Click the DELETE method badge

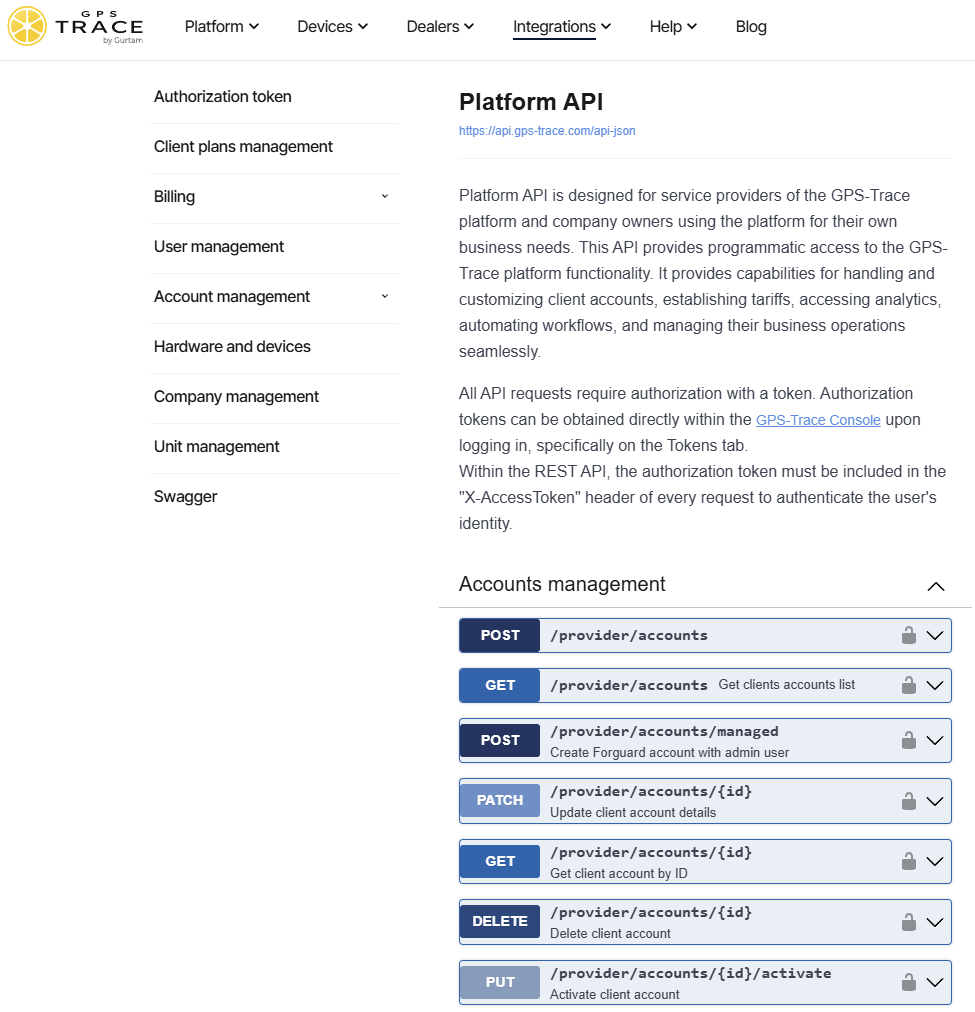[x=499, y=922]
